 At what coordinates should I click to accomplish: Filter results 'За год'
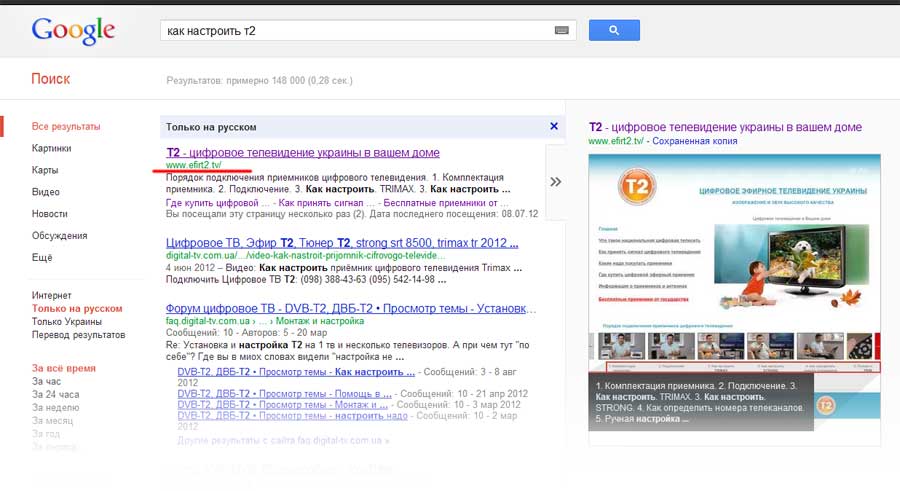point(46,434)
